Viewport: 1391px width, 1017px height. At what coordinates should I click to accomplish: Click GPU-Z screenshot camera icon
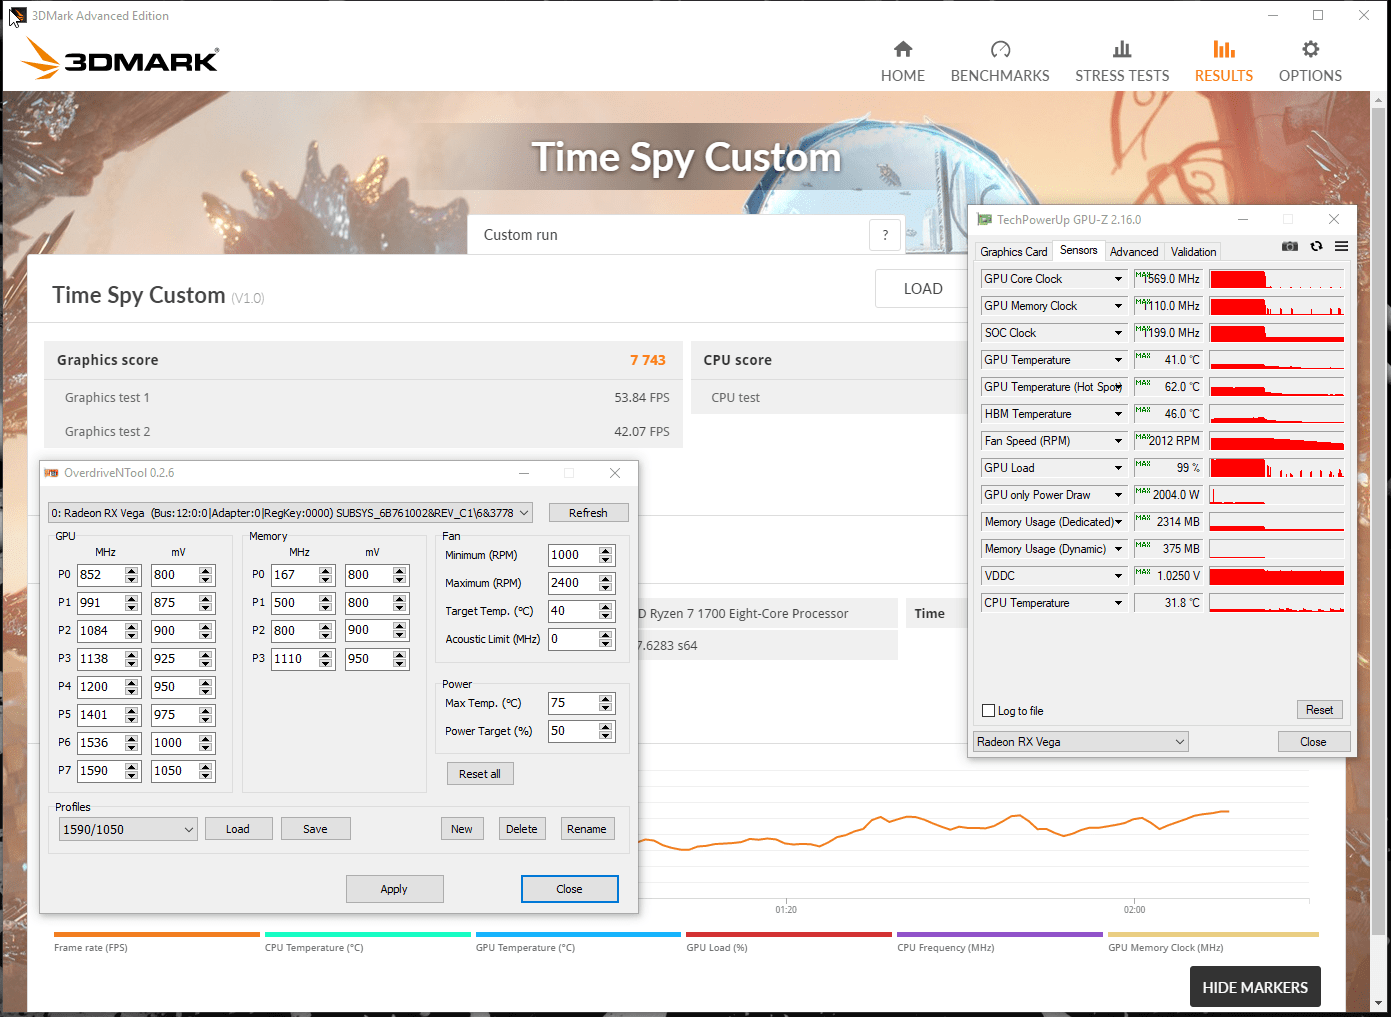1290,246
